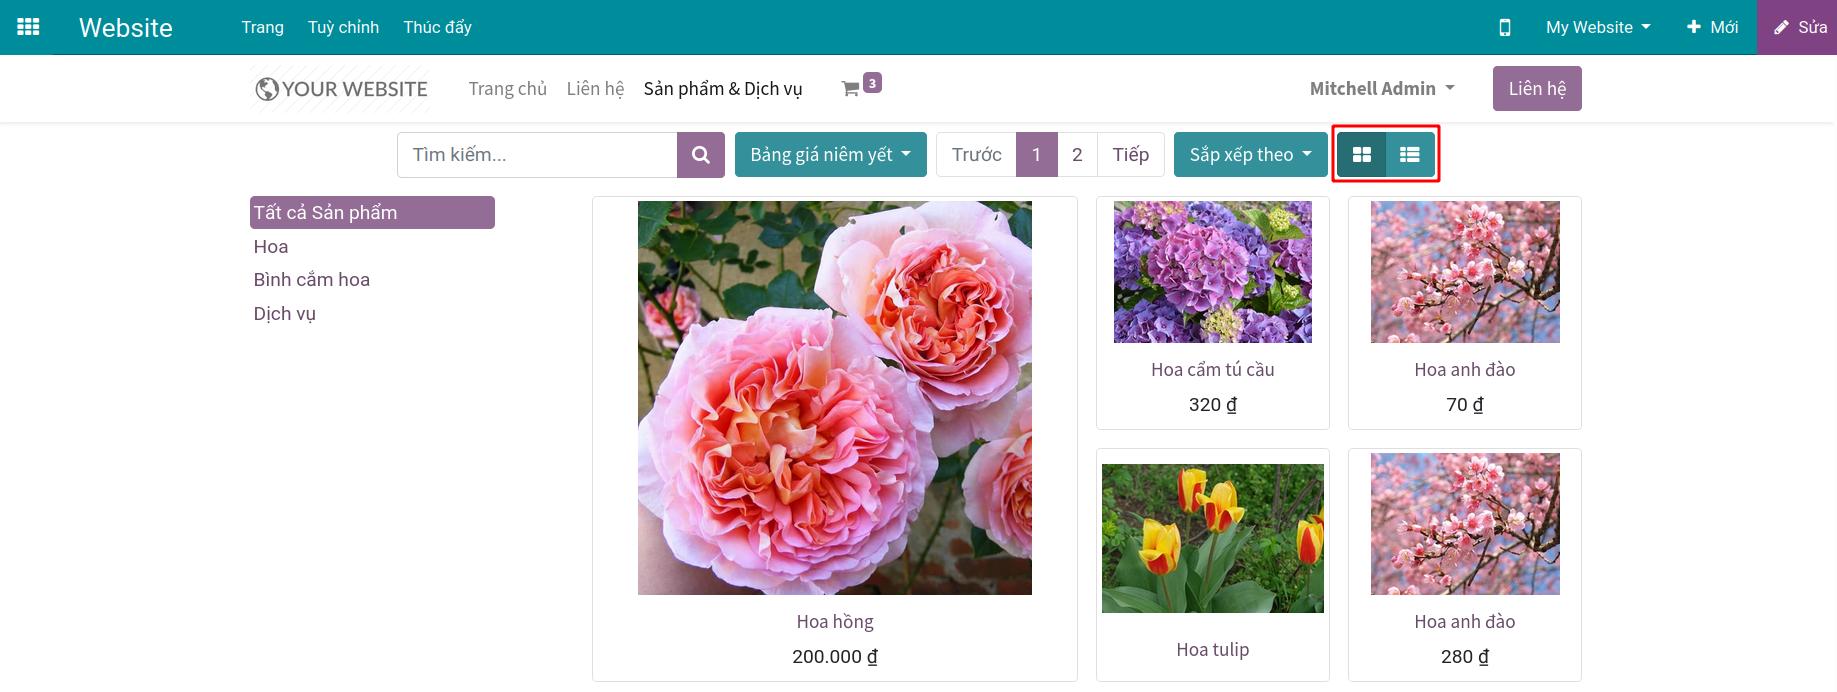Viewport: 1837px width, 692px height.
Task: Click the Tìm kiếm search field
Action: (x=537, y=155)
